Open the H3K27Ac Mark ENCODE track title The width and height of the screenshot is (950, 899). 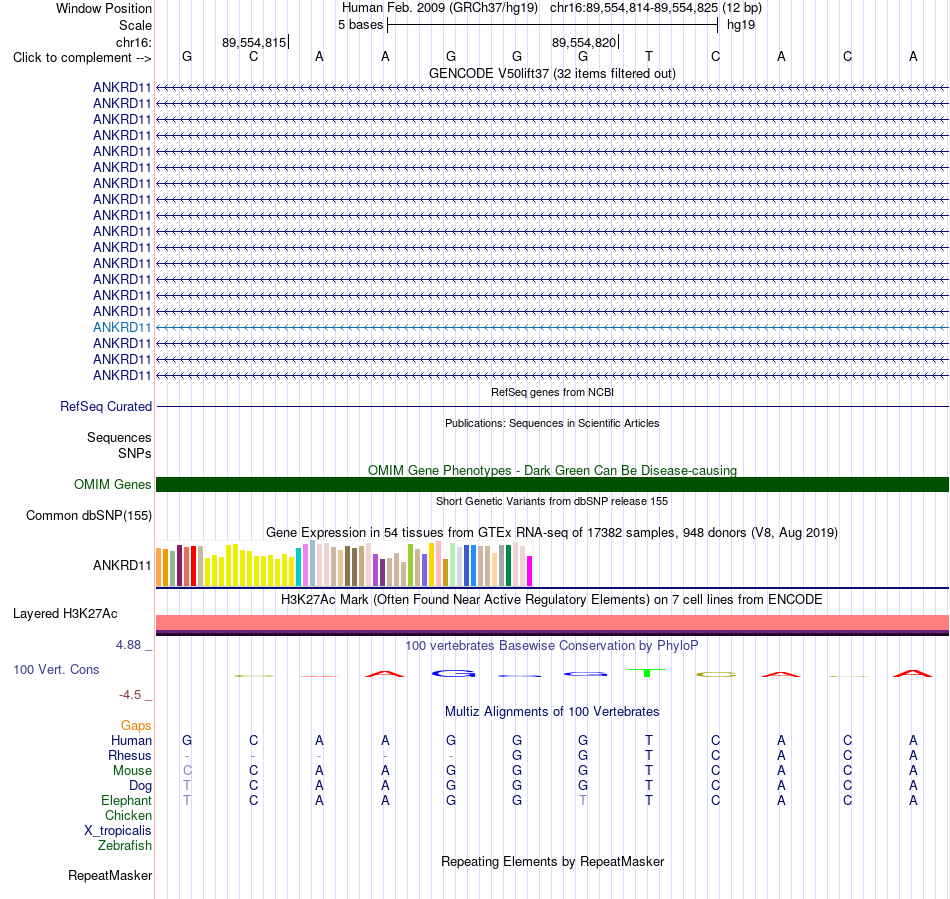click(552, 600)
